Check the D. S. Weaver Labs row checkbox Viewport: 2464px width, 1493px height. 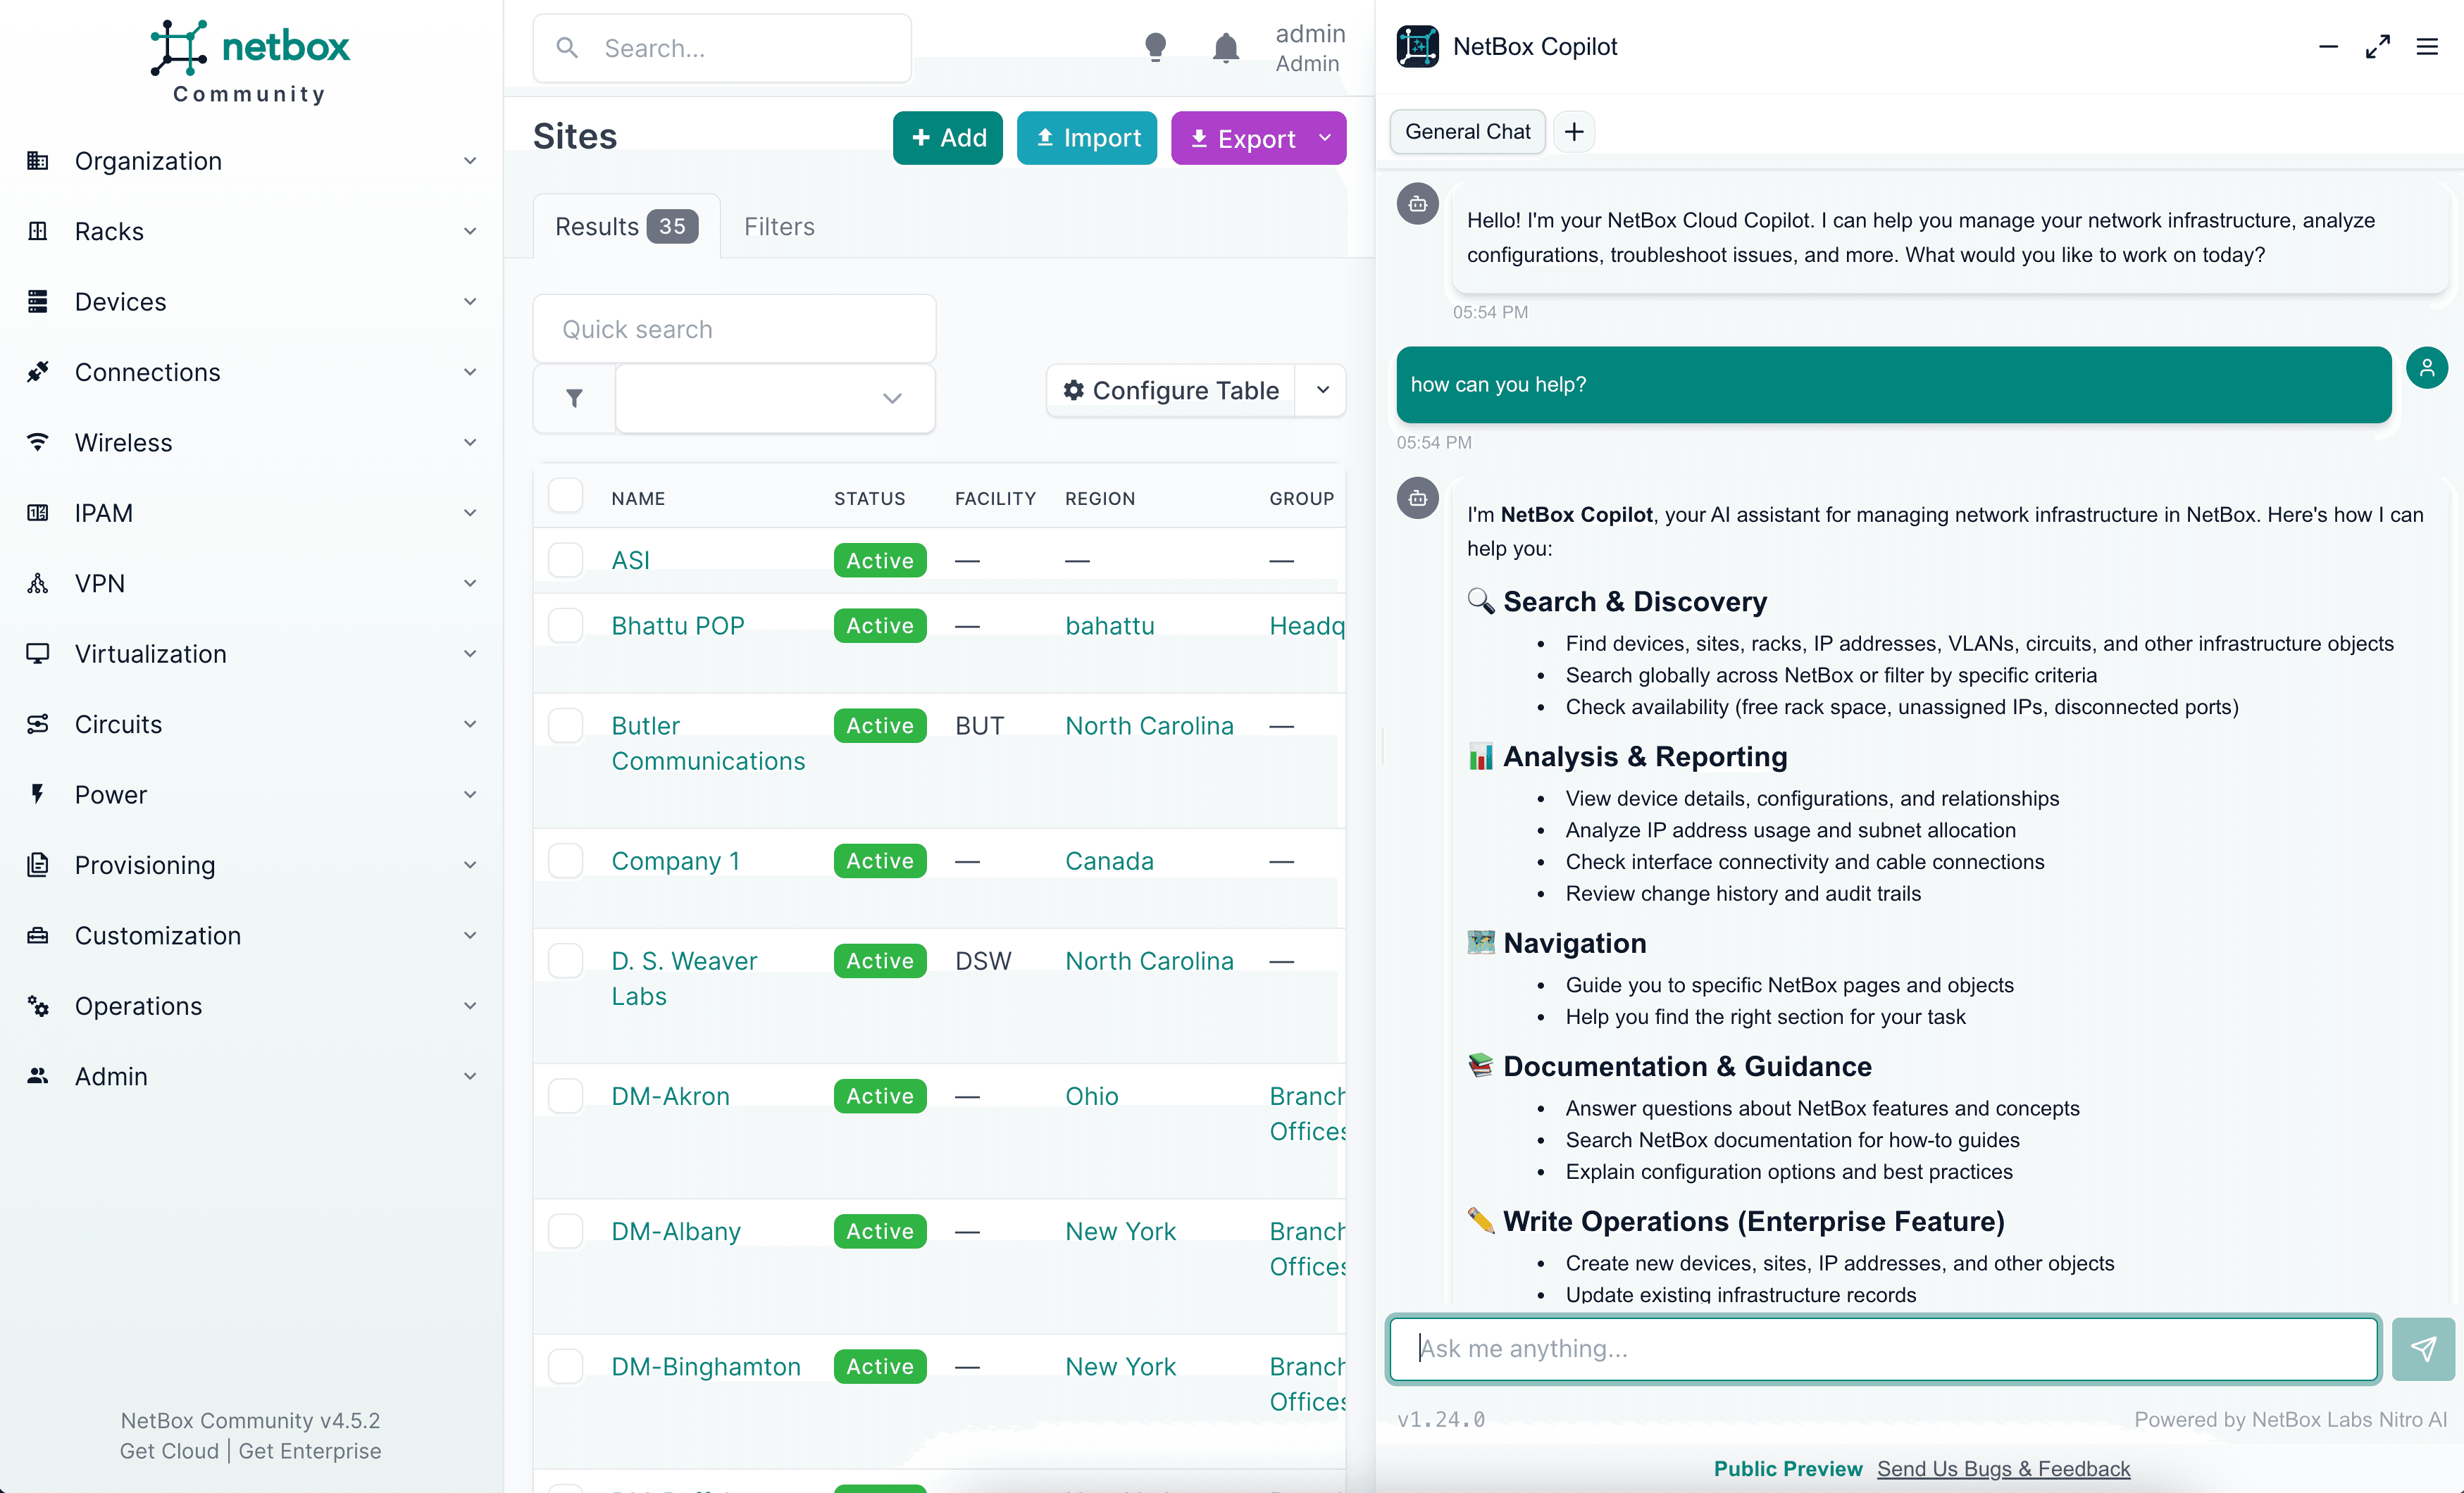click(x=566, y=960)
